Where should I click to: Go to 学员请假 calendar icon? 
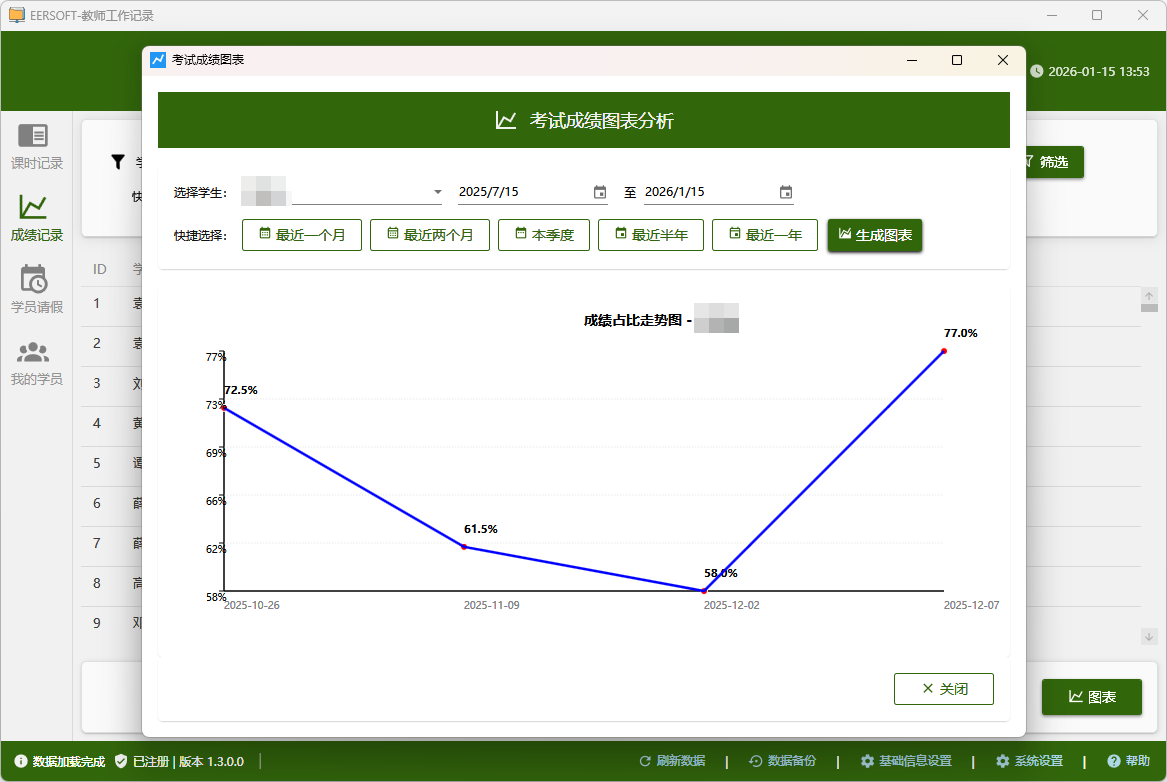pos(33,279)
